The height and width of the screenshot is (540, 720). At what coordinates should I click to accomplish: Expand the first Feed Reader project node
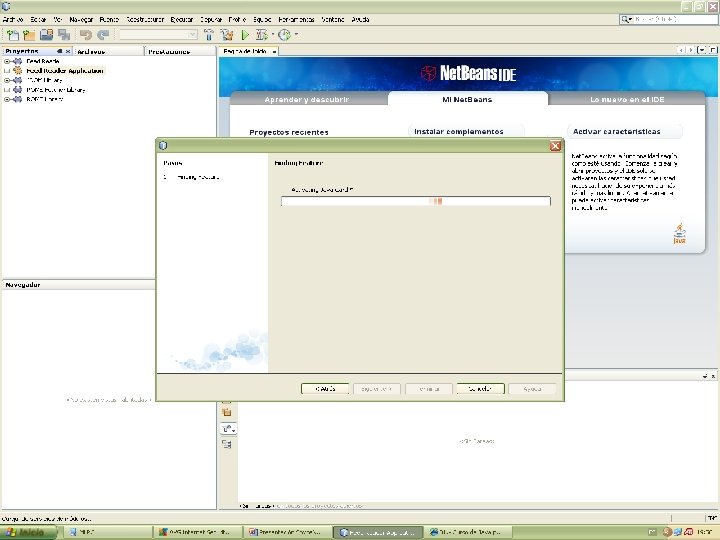[7, 61]
